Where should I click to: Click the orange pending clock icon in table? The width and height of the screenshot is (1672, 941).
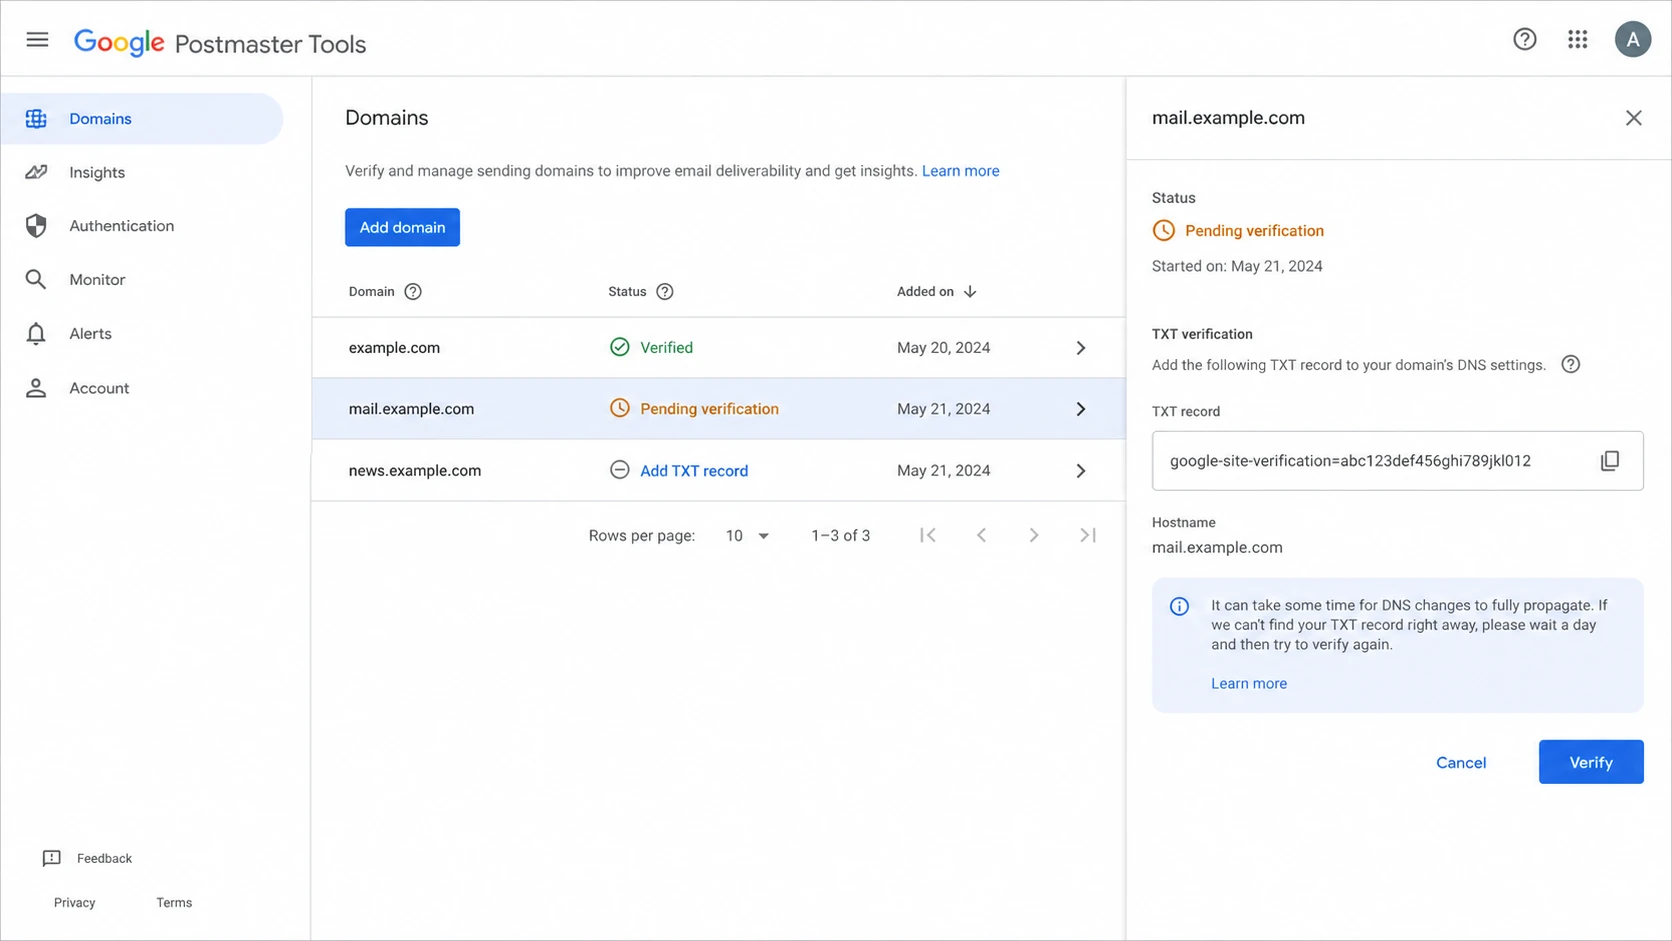tap(620, 408)
